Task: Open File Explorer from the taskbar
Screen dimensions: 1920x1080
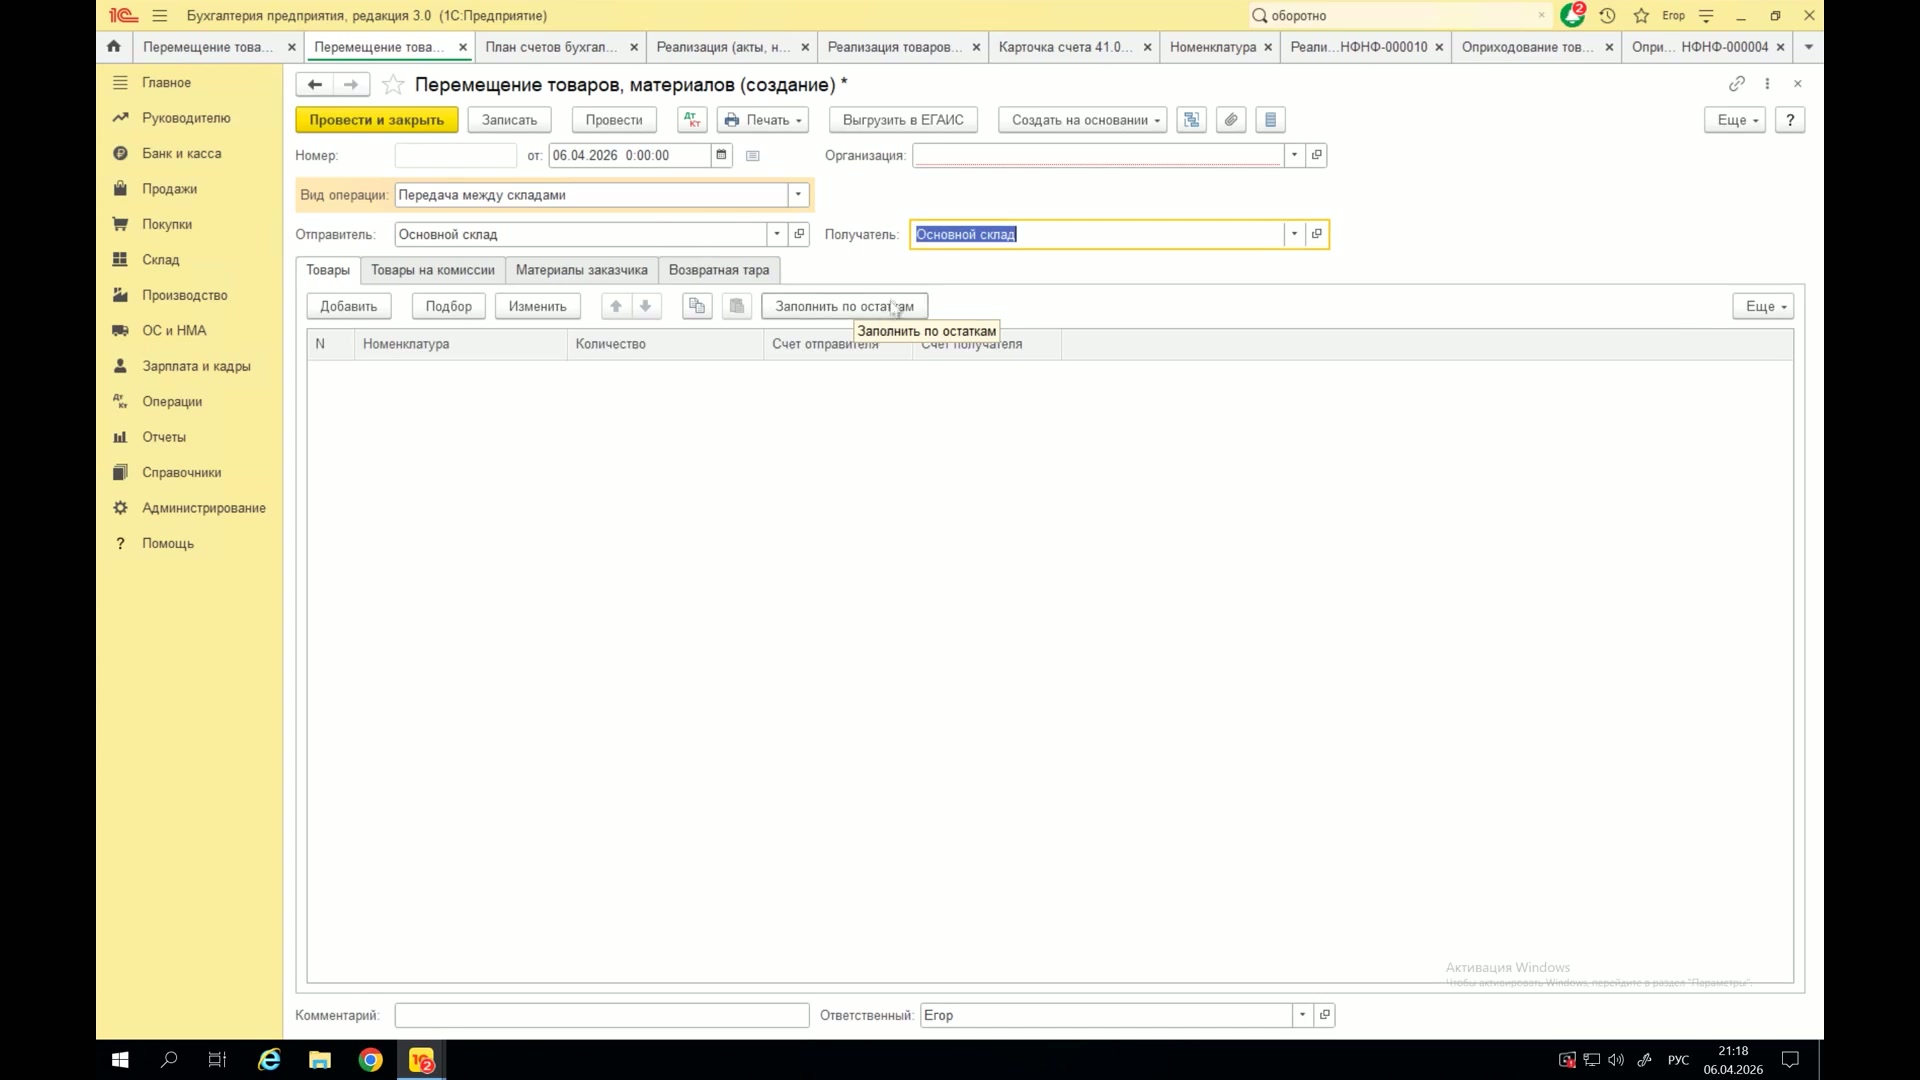Action: click(x=320, y=1060)
